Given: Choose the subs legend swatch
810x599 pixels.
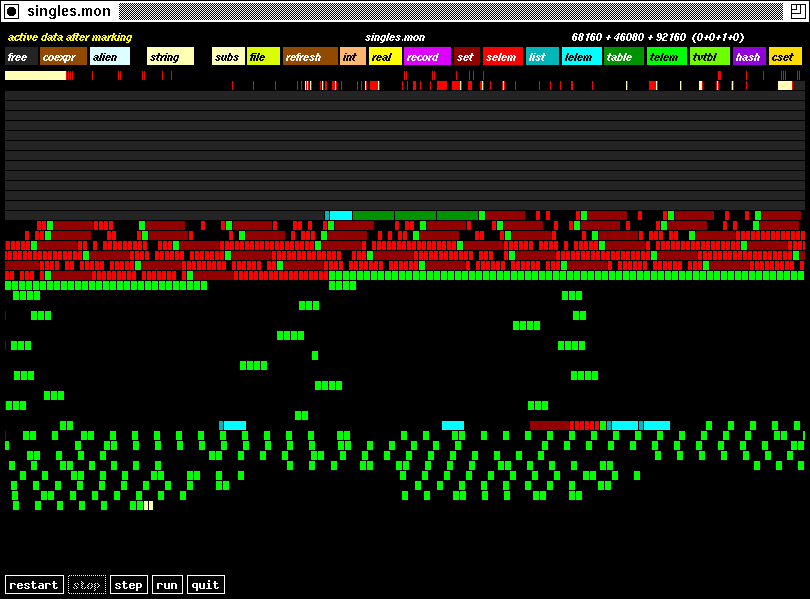Looking at the screenshot, I should [x=228, y=57].
